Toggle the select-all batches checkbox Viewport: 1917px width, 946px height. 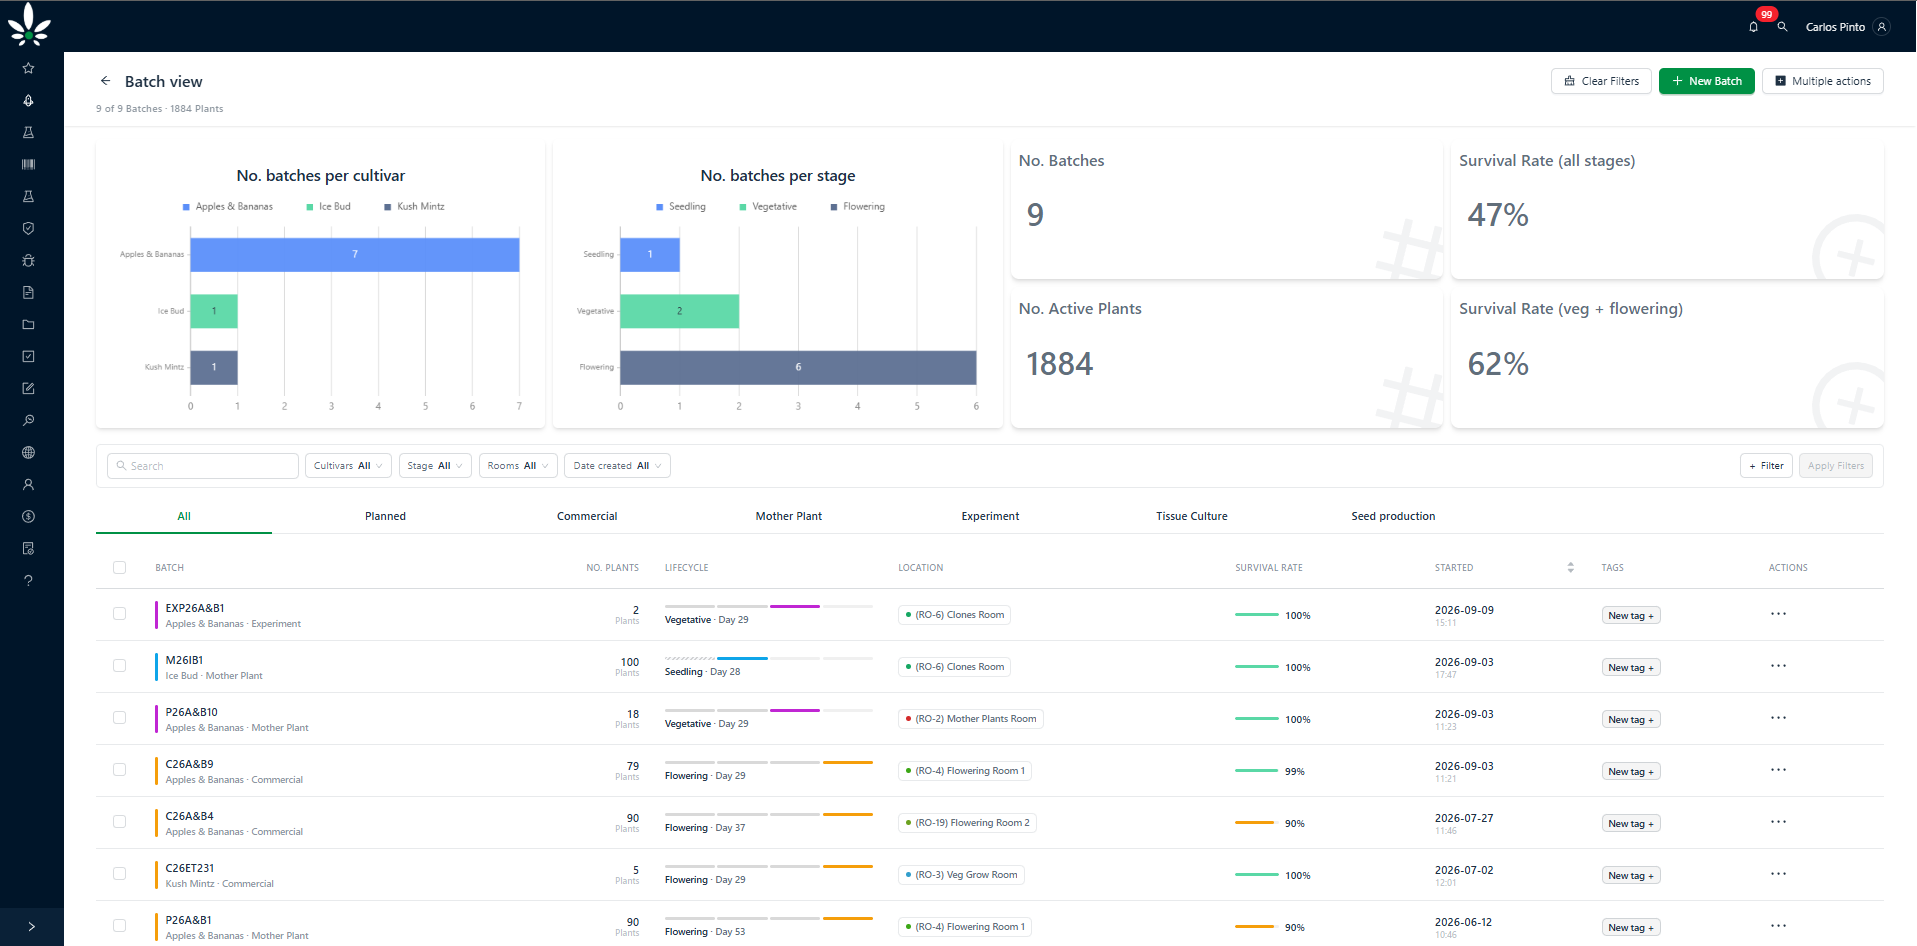coord(119,567)
